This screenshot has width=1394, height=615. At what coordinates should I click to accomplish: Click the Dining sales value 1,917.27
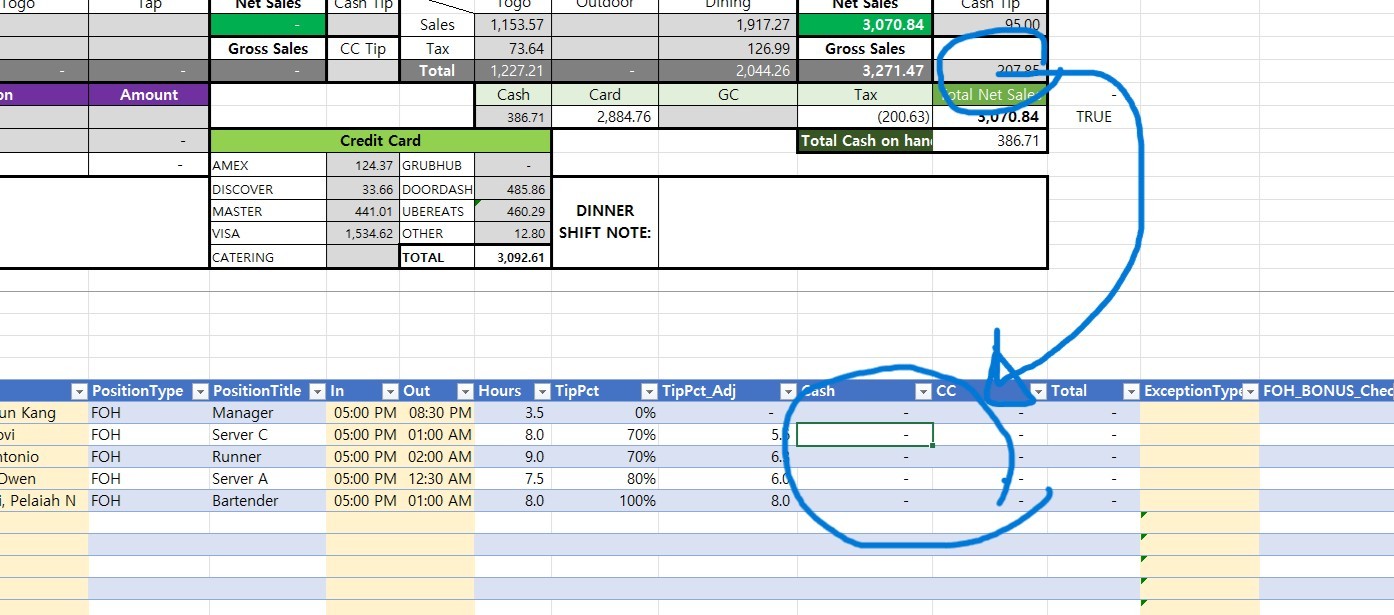(x=728, y=24)
